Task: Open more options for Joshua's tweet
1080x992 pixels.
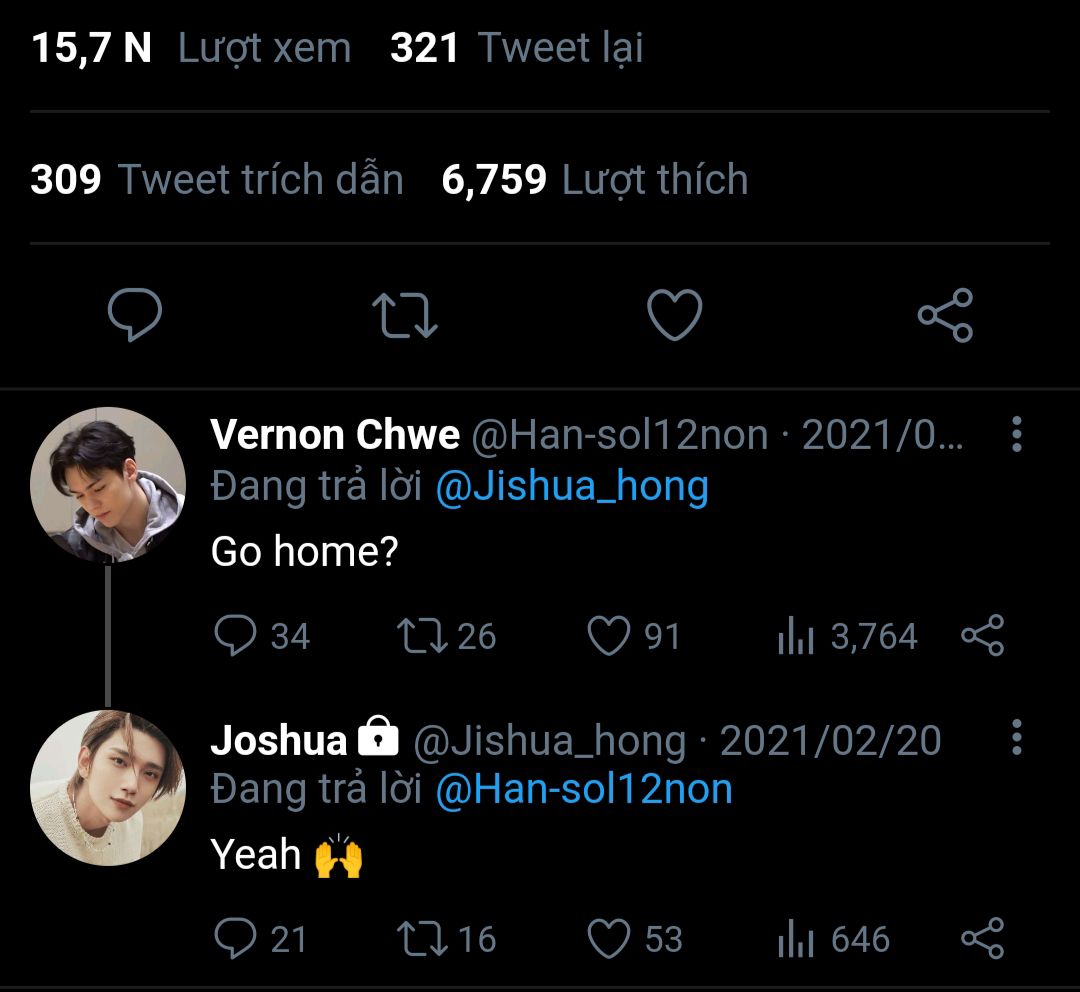Action: coord(1016,738)
